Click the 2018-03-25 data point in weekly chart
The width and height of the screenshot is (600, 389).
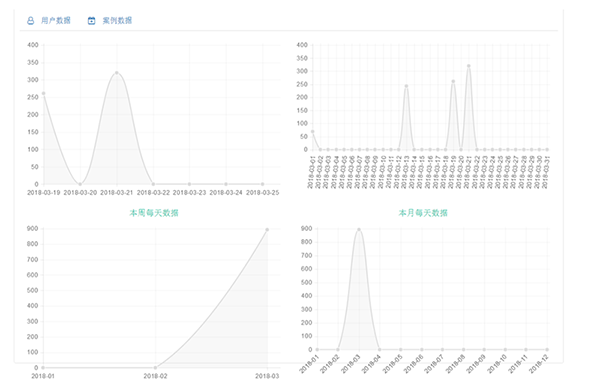[x=262, y=184]
